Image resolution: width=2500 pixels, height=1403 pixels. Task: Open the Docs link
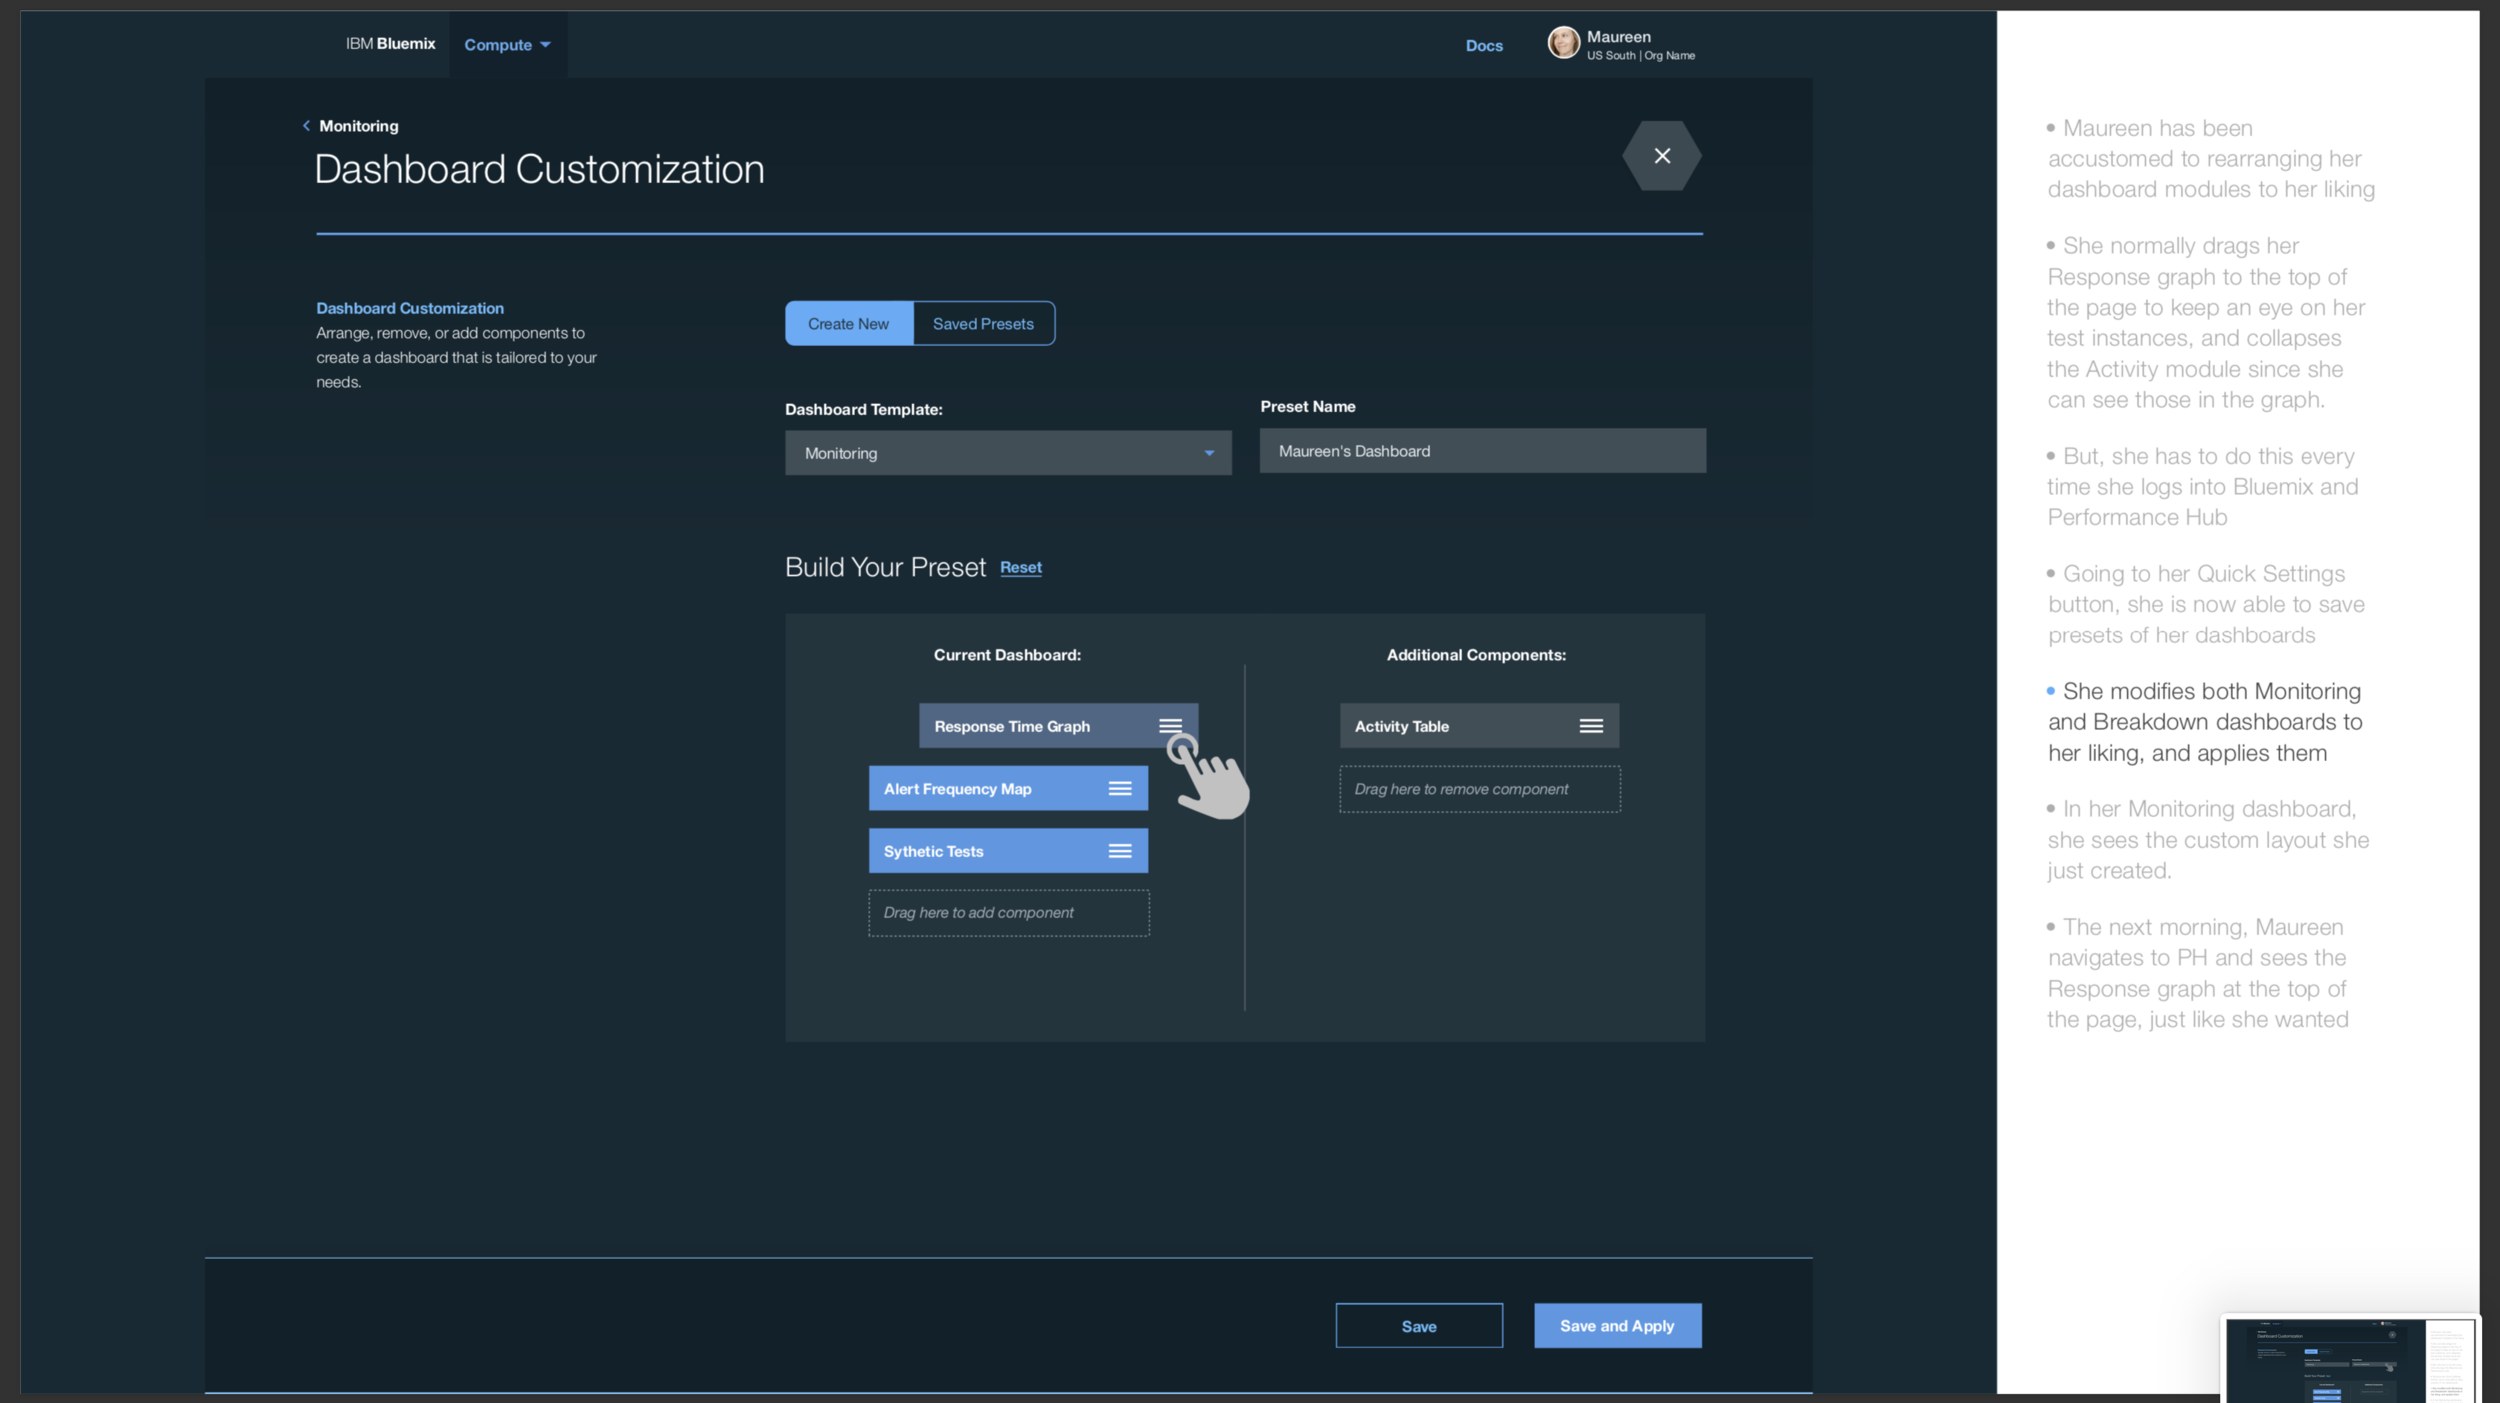1483,46
